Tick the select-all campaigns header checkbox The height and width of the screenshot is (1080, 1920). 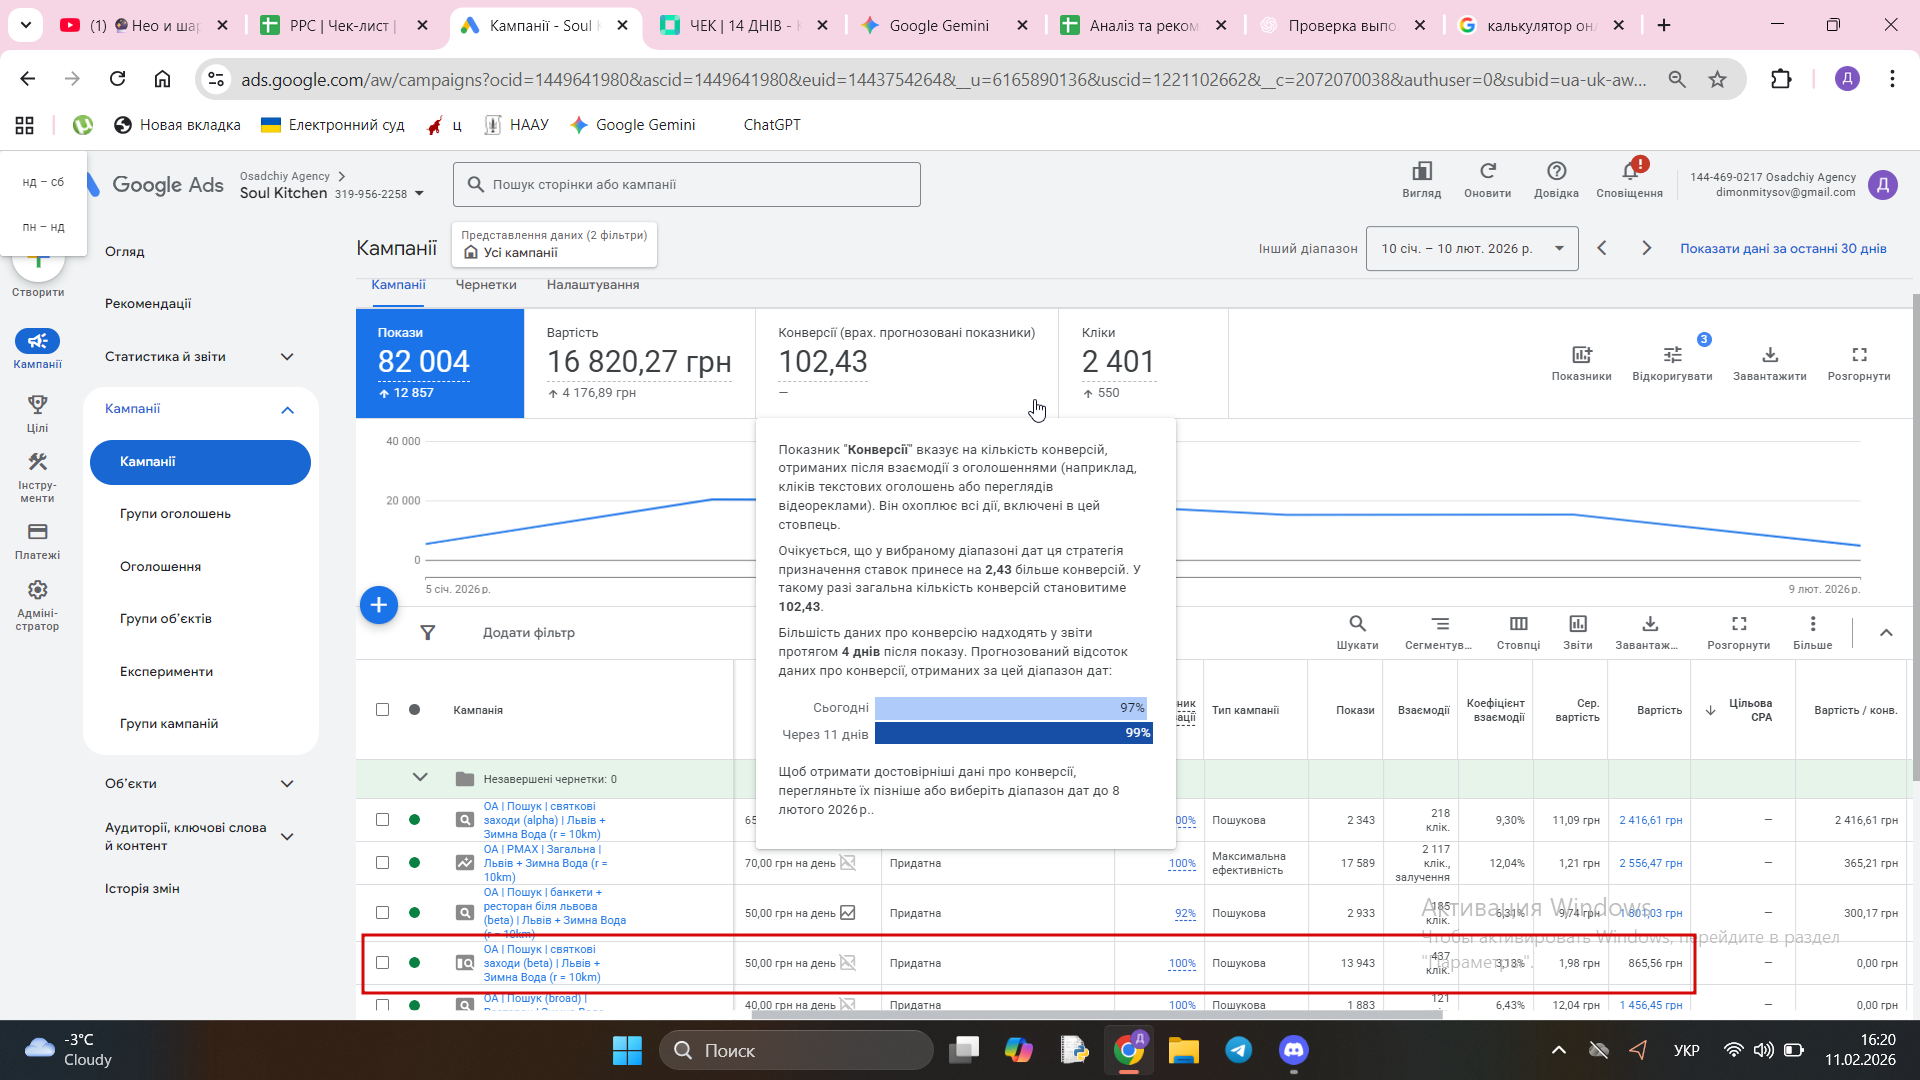tap(382, 710)
